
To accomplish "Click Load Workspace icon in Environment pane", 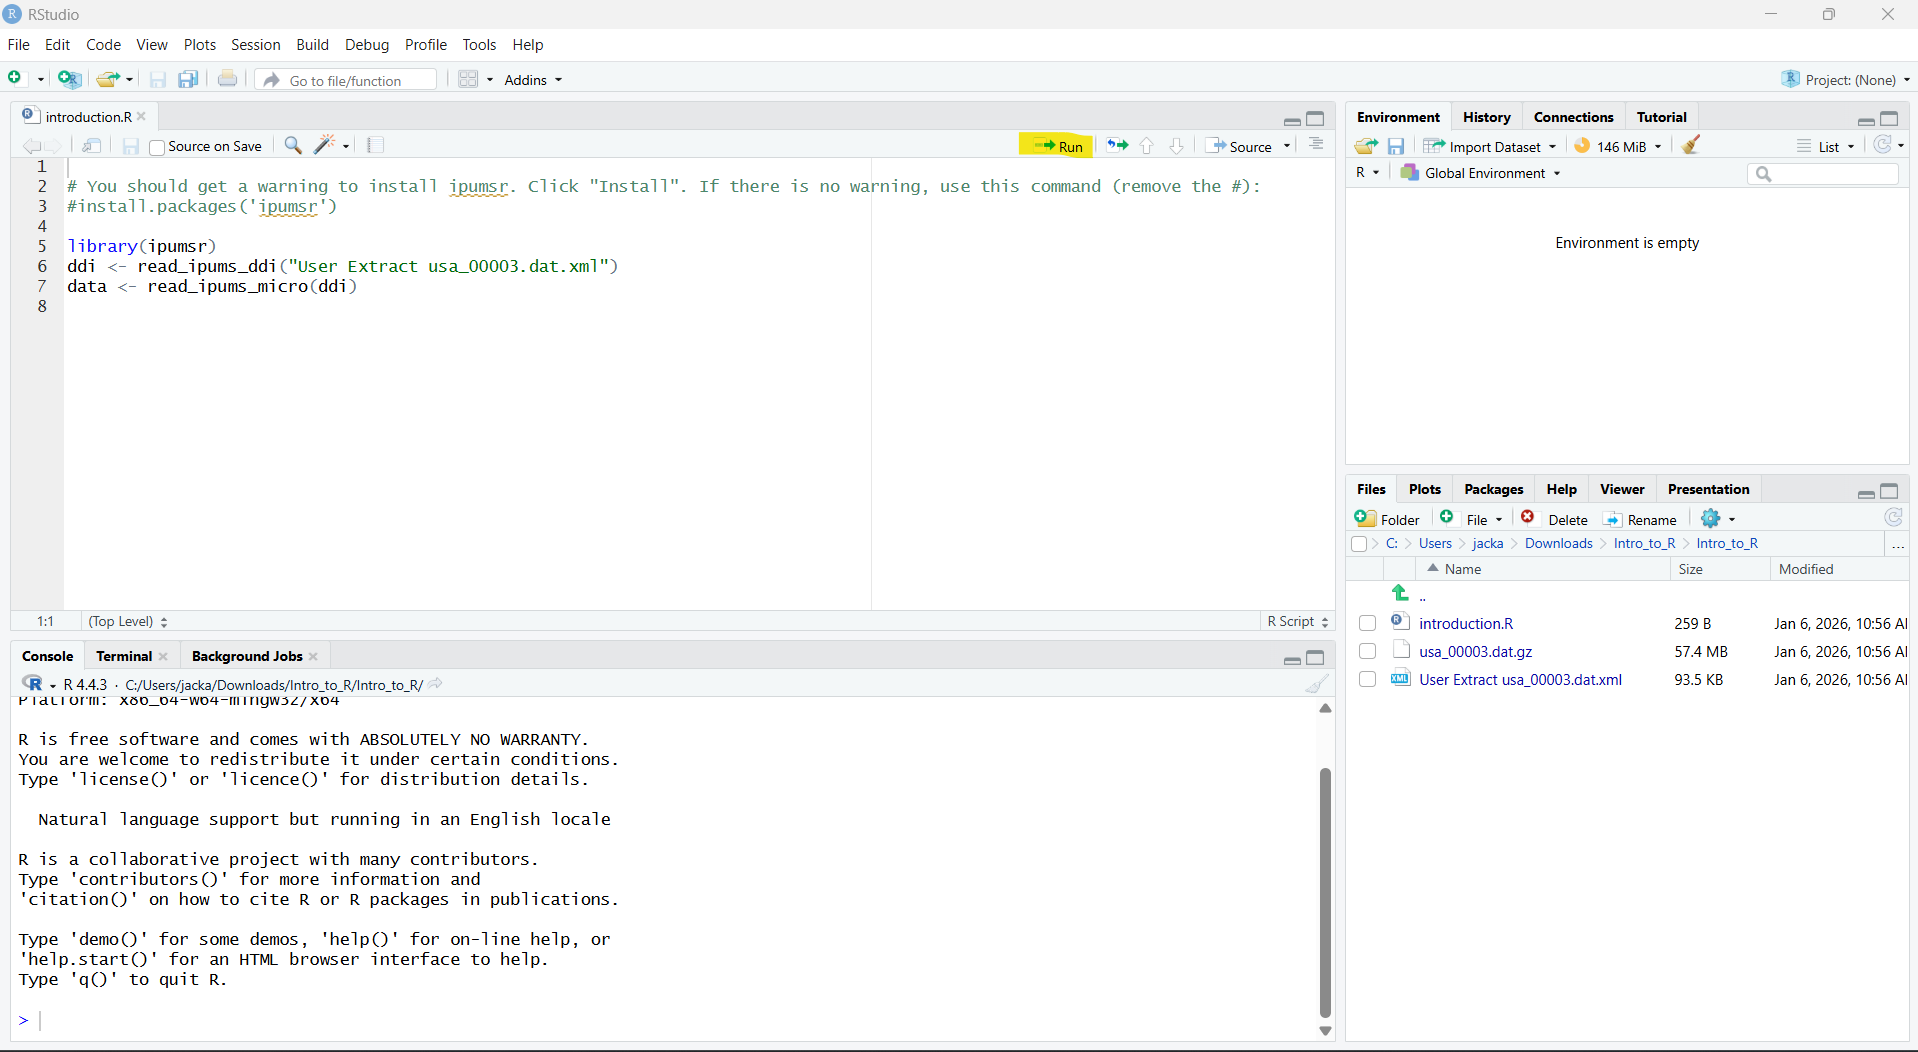I will tap(1366, 146).
